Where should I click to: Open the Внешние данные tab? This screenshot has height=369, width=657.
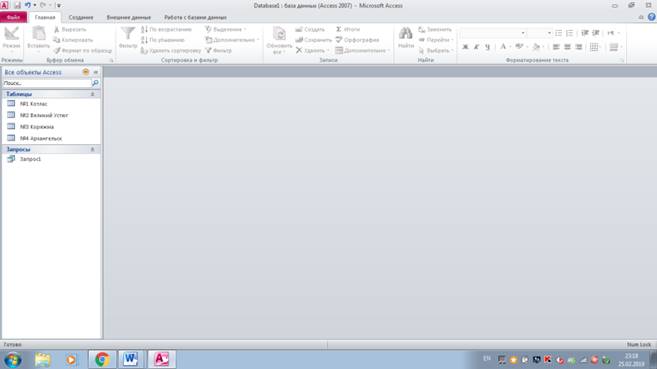point(129,18)
